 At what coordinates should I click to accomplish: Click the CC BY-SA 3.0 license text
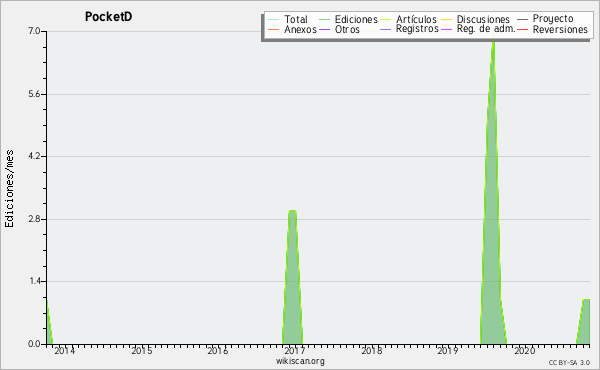click(569, 363)
